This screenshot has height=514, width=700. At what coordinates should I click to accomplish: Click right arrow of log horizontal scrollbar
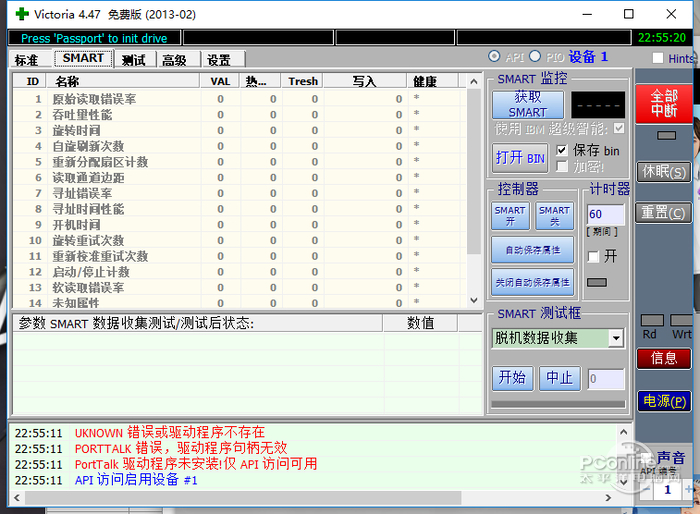tap(608, 497)
